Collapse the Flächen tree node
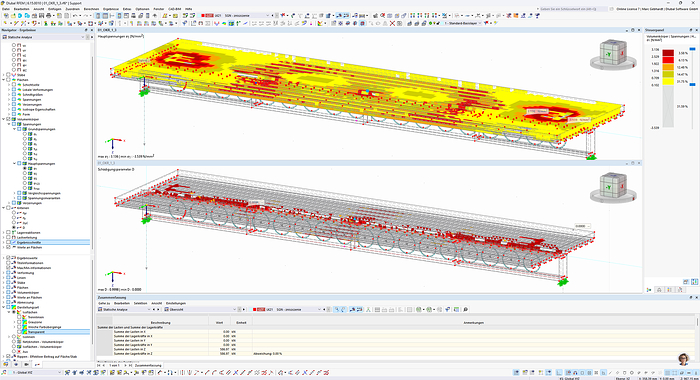The image size is (700, 380). (x=4, y=80)
